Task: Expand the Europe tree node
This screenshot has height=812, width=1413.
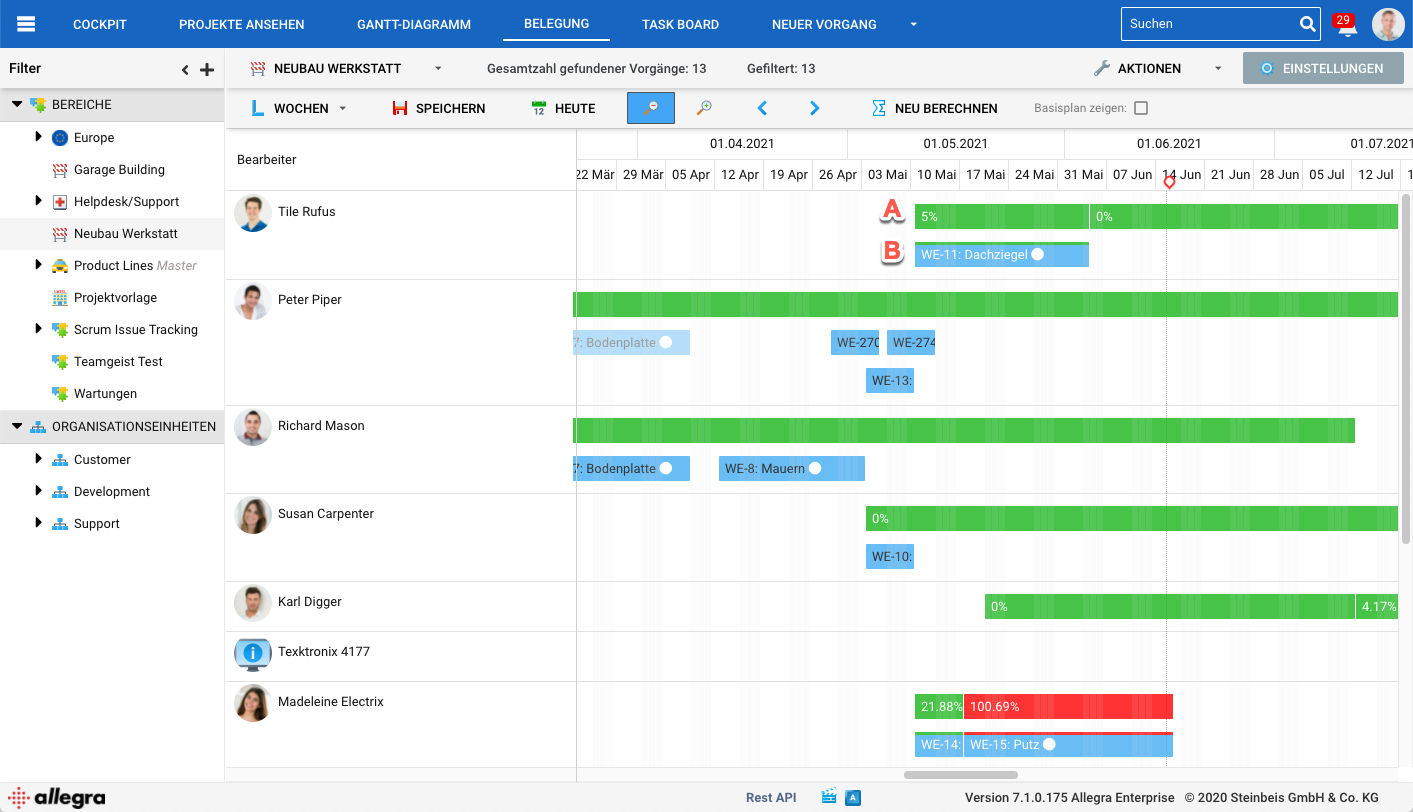Action: point(39,137)
